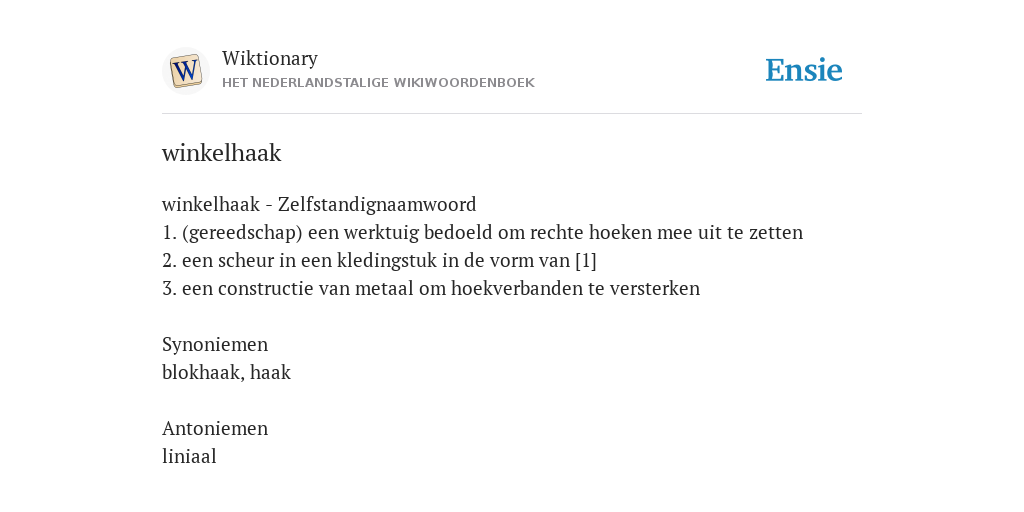Viewport: 1024px width, 512px height.
Task: Click the horizontal divider below header
Action: (512, 114)
